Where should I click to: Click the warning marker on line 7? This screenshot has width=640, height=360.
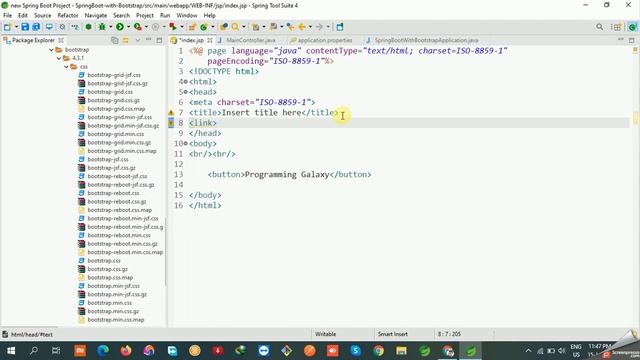coord(171,113)
